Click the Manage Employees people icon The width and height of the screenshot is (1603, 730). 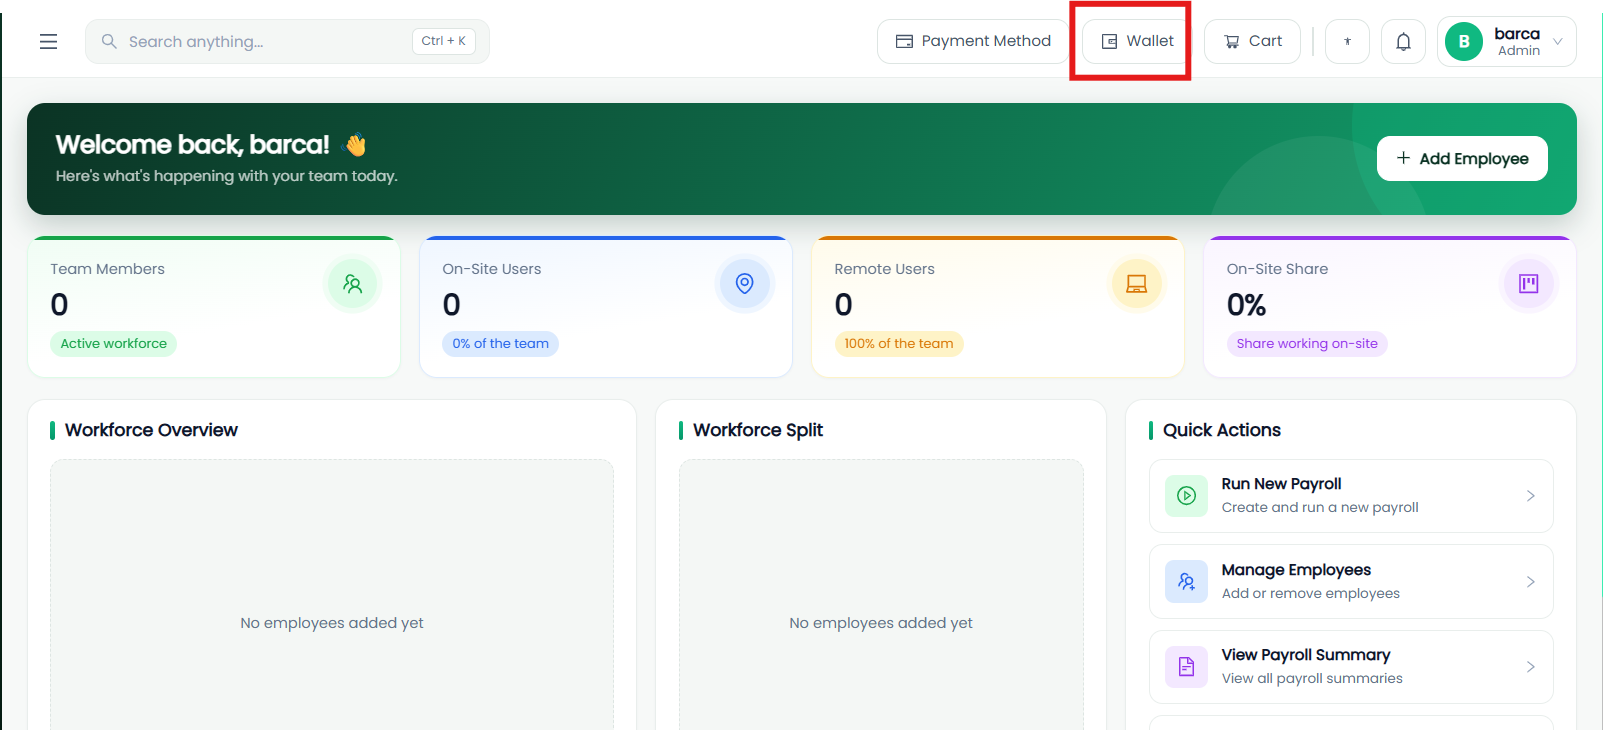pos(1187,581)
